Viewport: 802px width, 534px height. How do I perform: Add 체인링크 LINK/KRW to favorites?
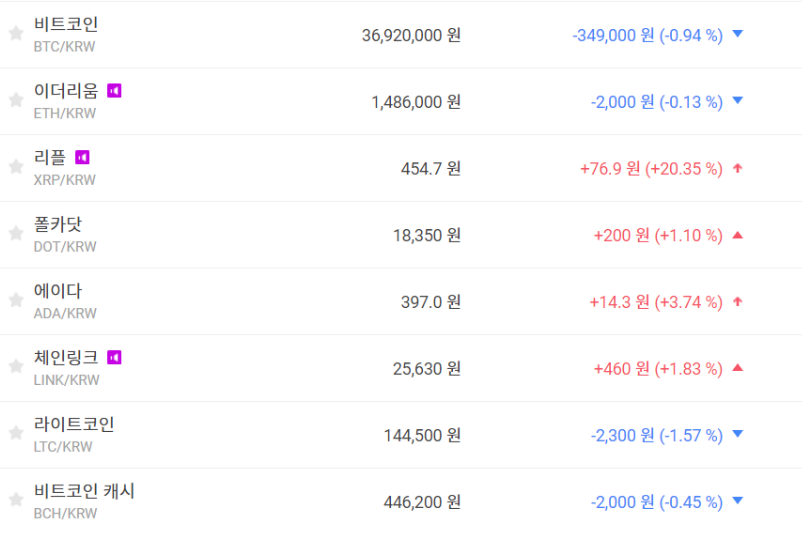(15, 367)
